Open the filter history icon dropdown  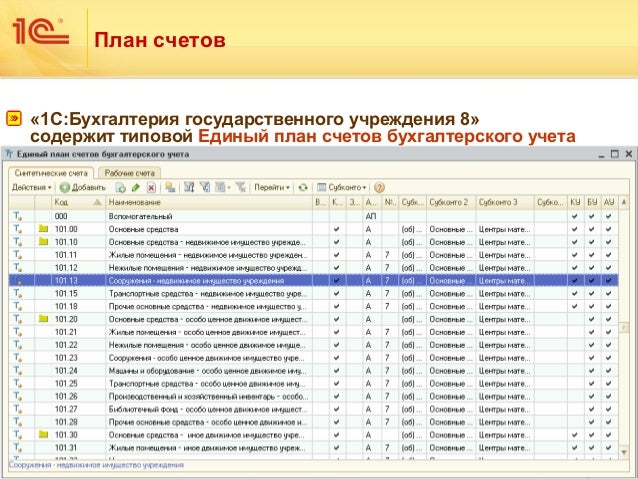coord(223,188)
